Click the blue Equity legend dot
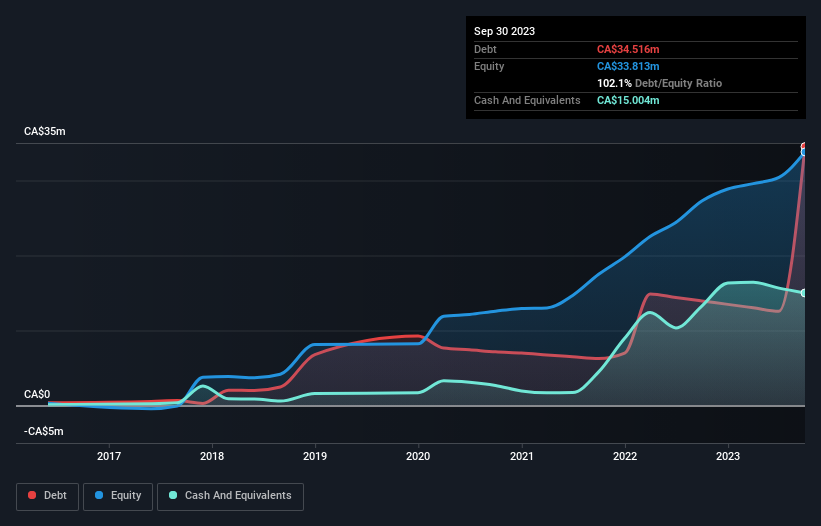 point(99,495)
